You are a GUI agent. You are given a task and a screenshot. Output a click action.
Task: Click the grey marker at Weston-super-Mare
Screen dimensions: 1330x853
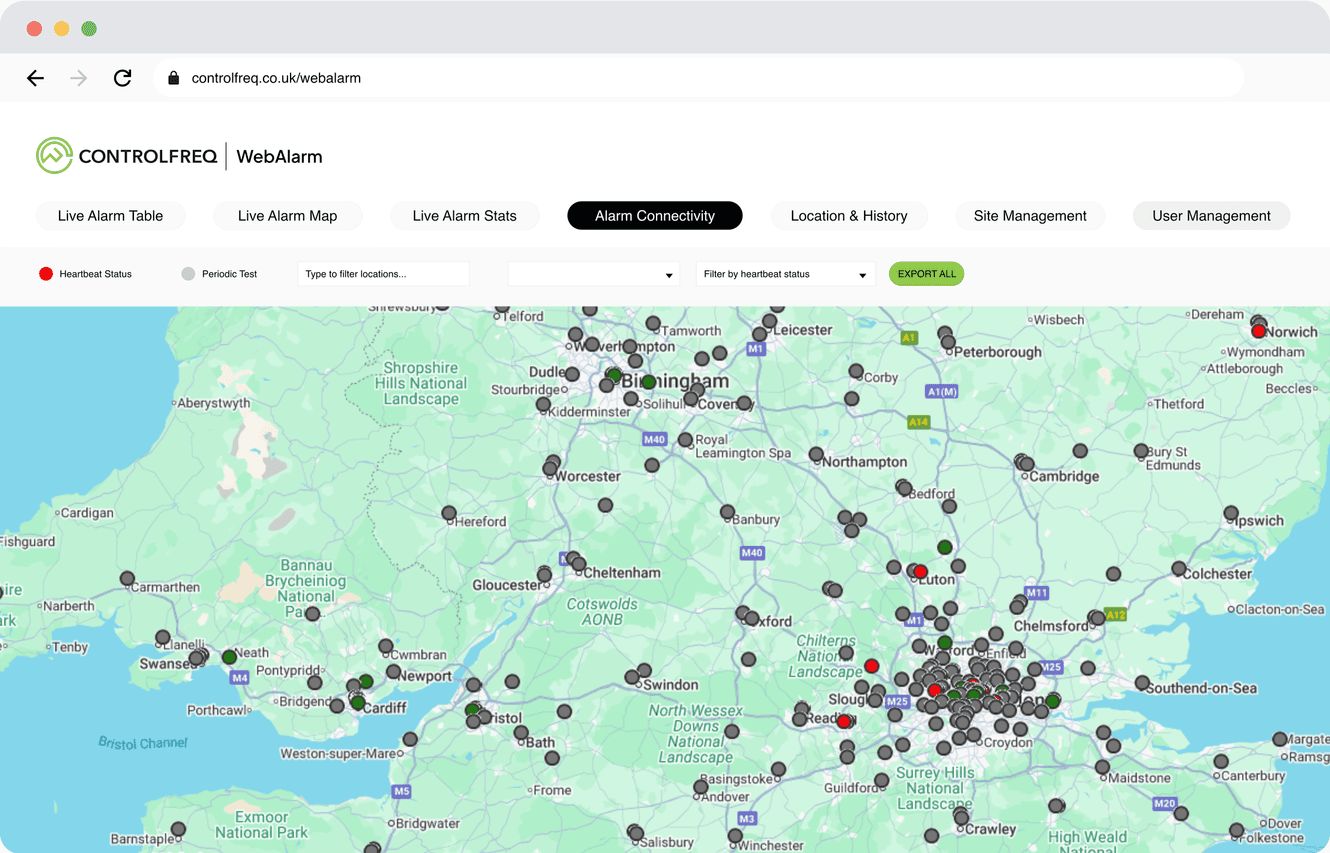[410, 740]
